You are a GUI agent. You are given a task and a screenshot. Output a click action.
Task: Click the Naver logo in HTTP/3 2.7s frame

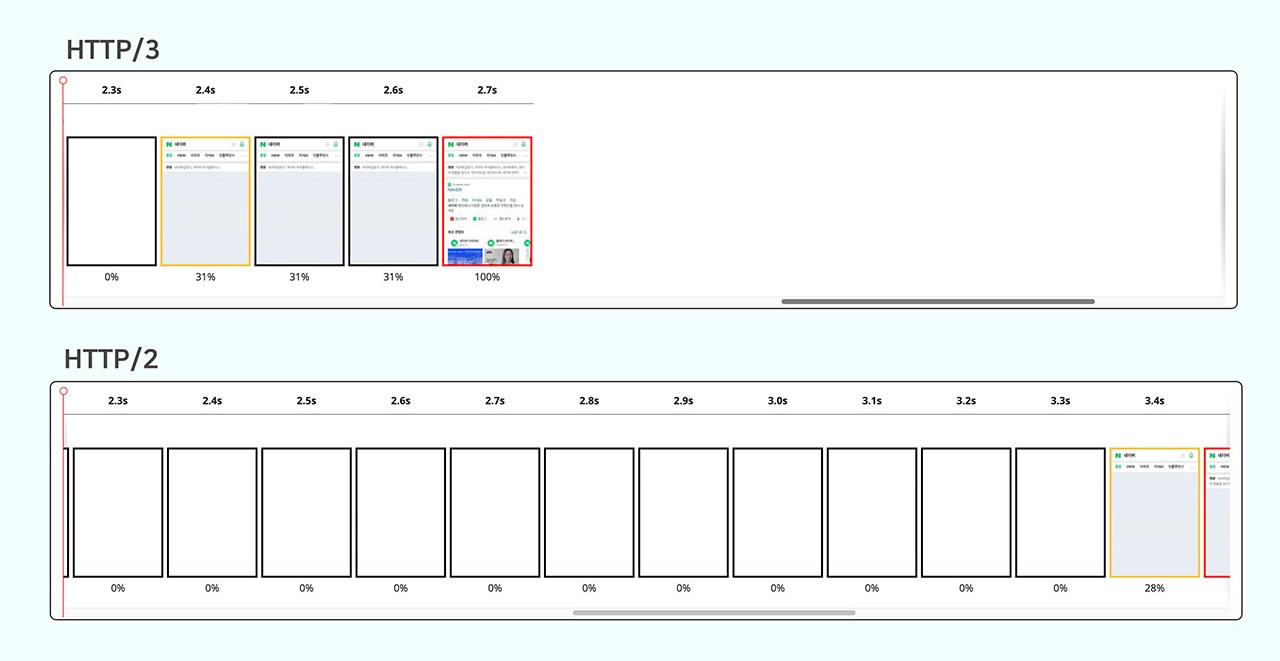pyautogui.click(x=452, y=144)
